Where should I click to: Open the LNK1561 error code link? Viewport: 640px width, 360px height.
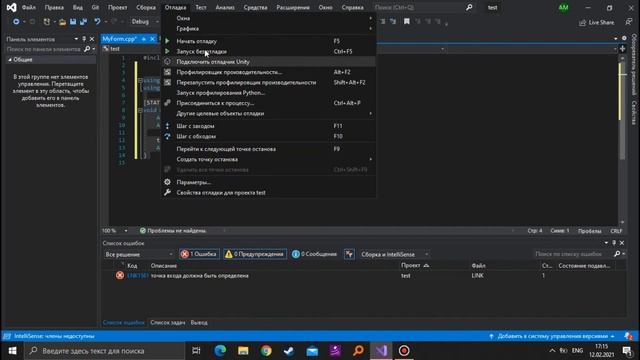coord(138,276)
